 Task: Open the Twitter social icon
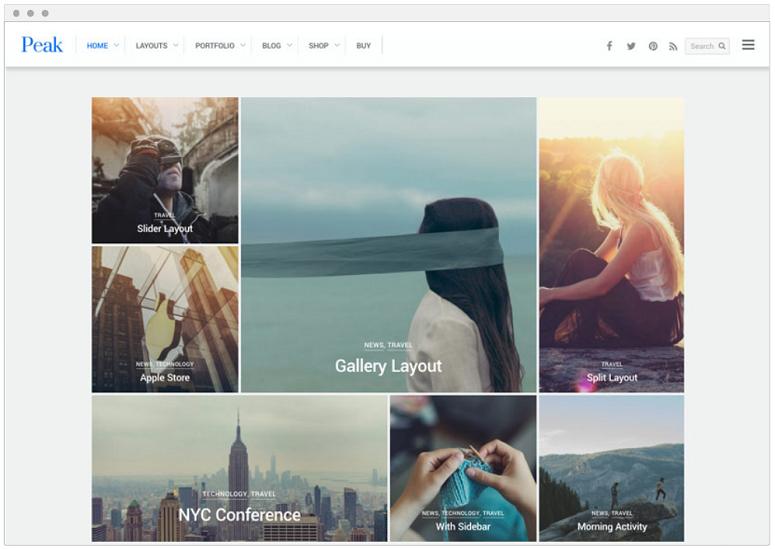click(631, 46)
